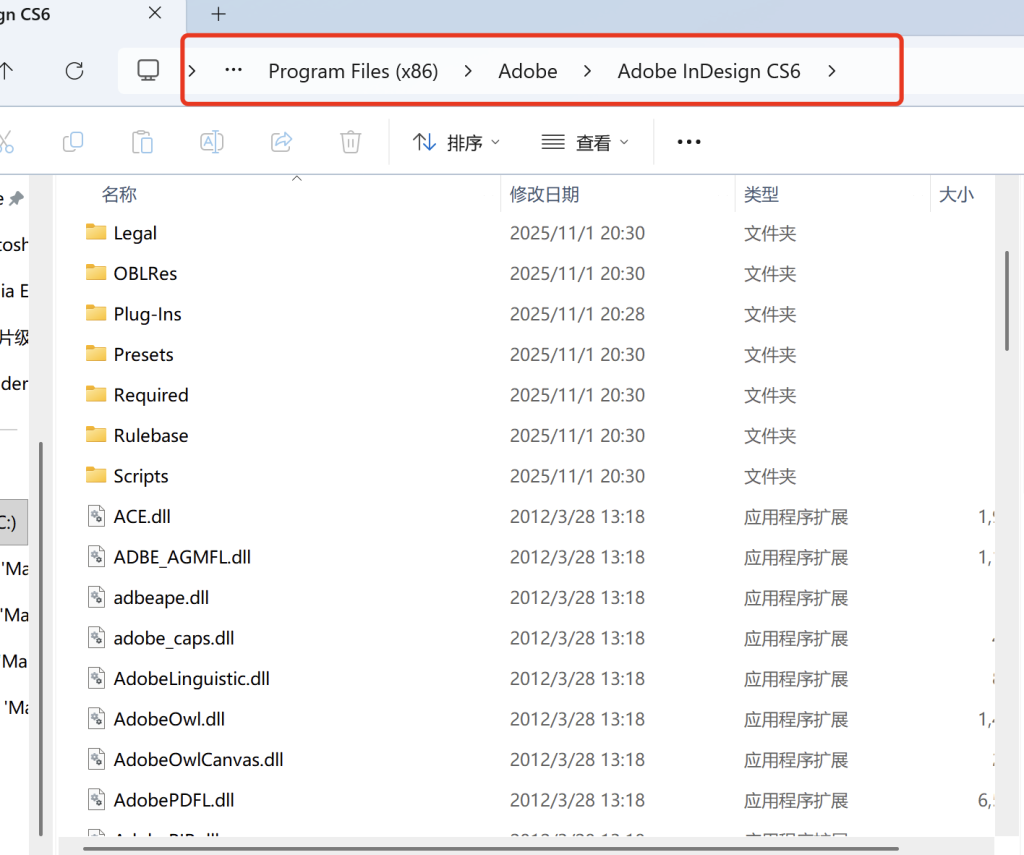
Task: Click the Rename icon in toolbar
Action: [212, 142]
